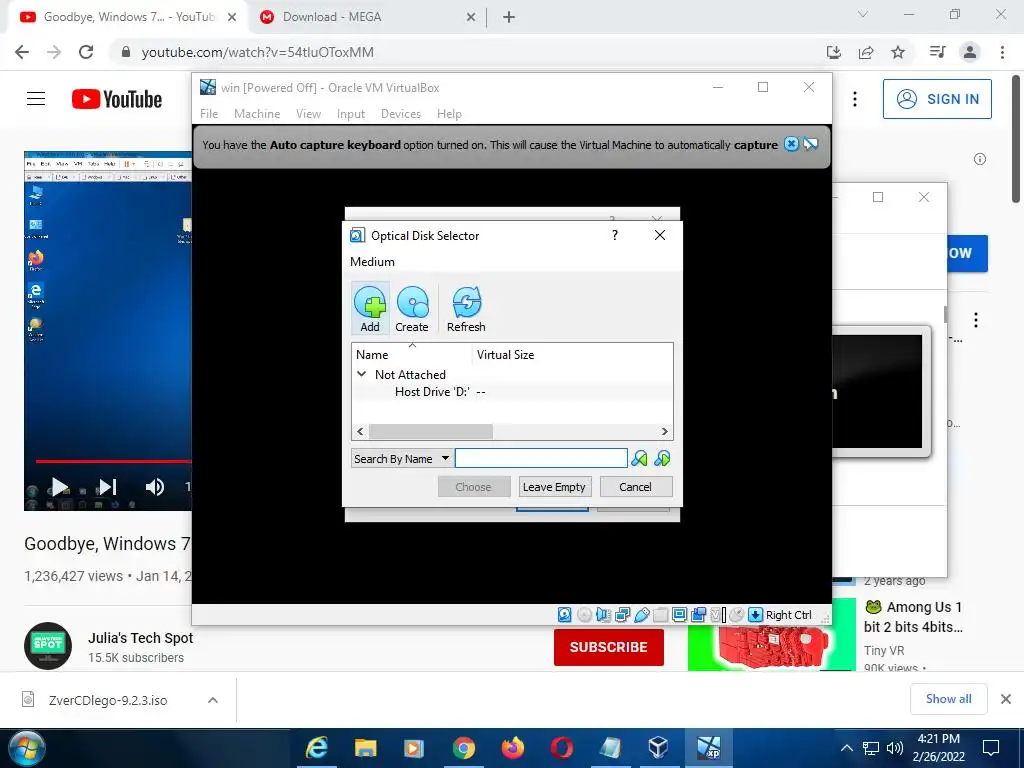
Task: Click Show all downloads
Action: click(x=948, y=699)
